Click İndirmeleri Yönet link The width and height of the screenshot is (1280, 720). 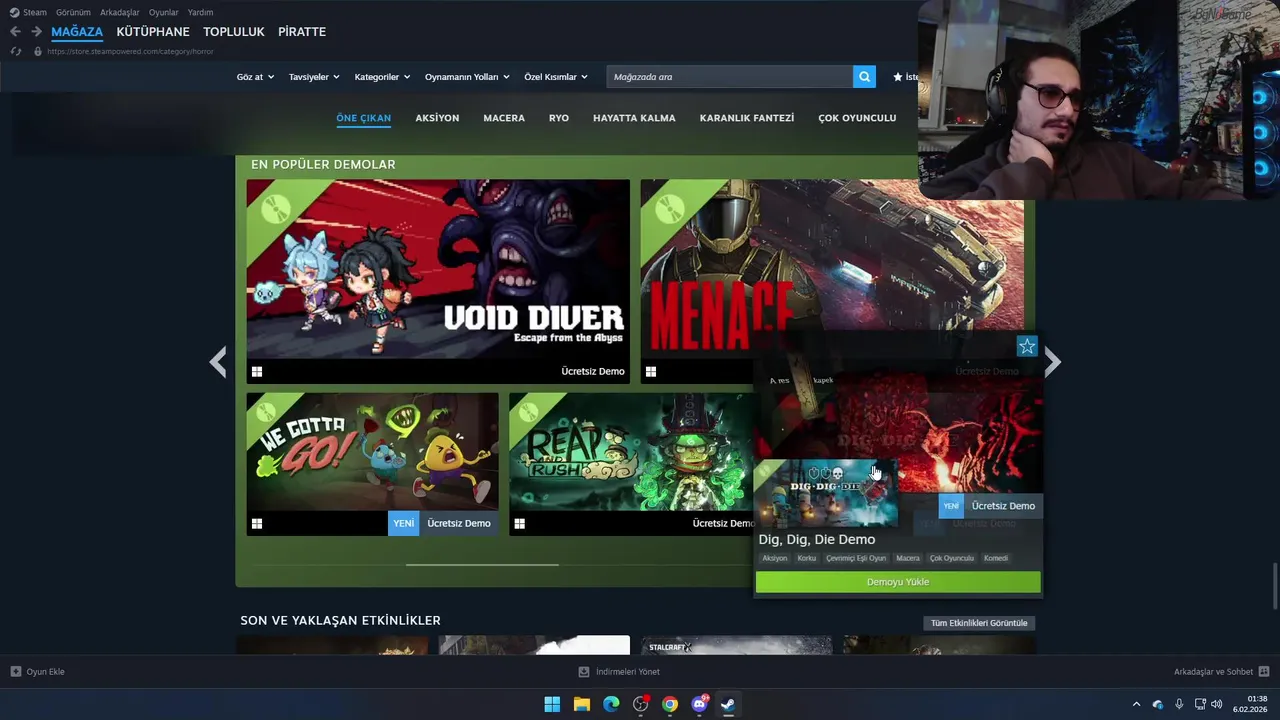[627, 672]
